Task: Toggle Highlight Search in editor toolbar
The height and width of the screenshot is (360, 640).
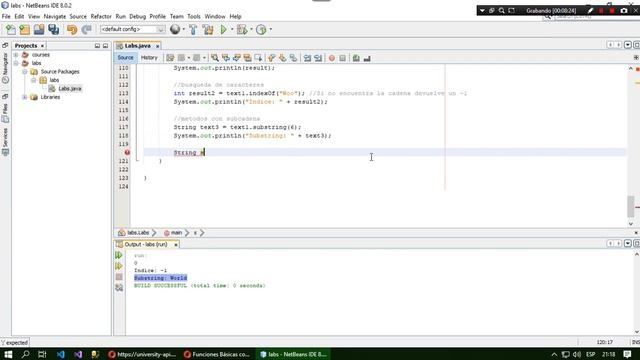Action: pyautogui.click(x=247, y=58)
